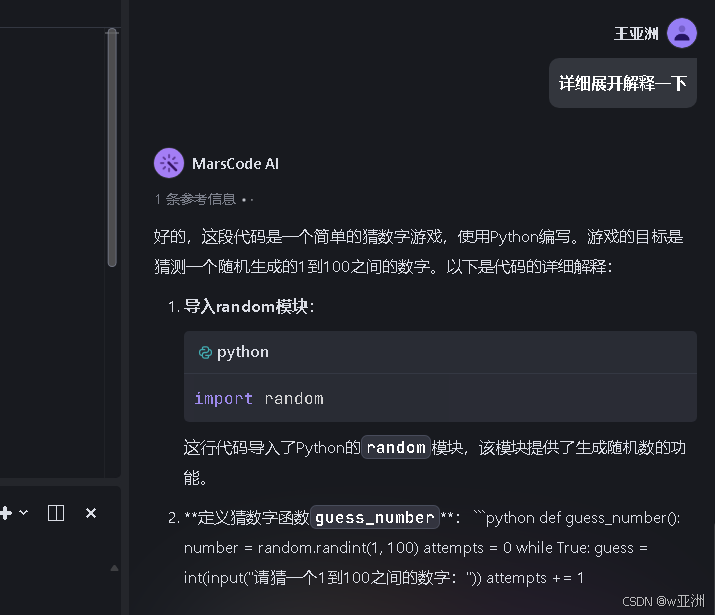Click the 'python' label in code block header

[243, 352]
